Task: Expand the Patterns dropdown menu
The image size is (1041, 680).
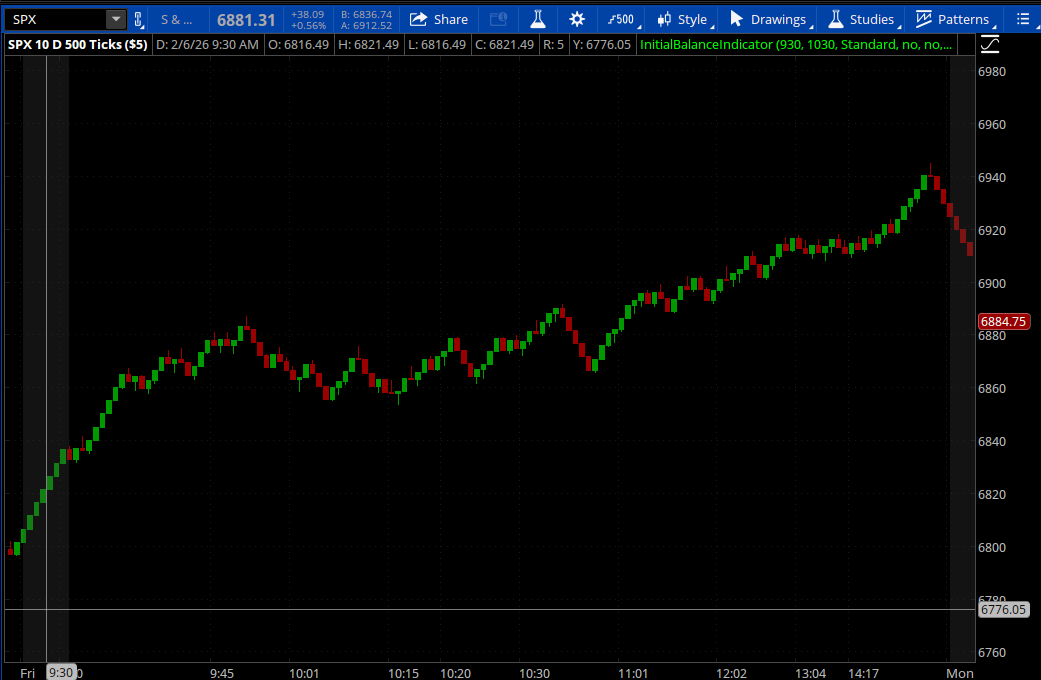Action: coord(952,19)
